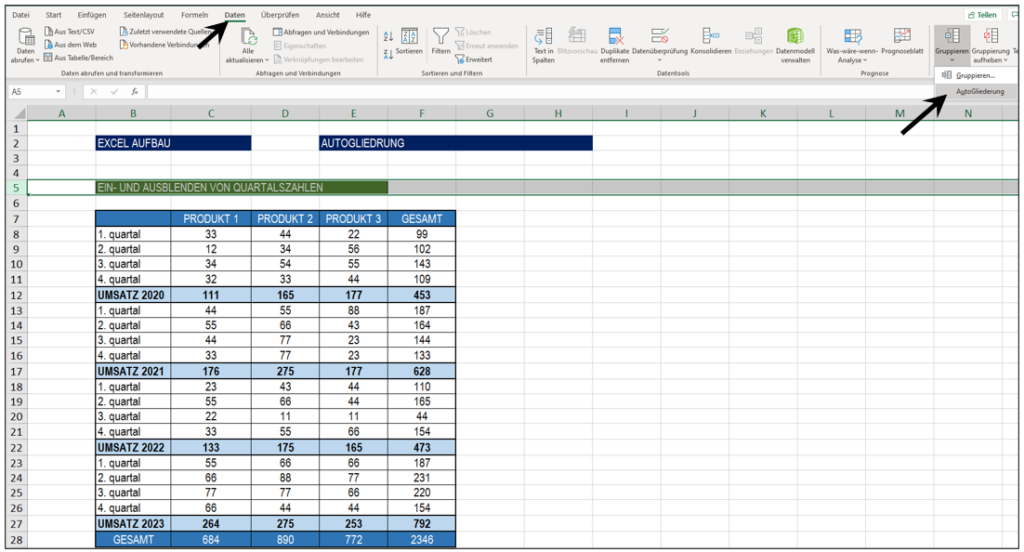Select row 12 header
This screenshot has width=1024, height=552.
pos(16,295)
